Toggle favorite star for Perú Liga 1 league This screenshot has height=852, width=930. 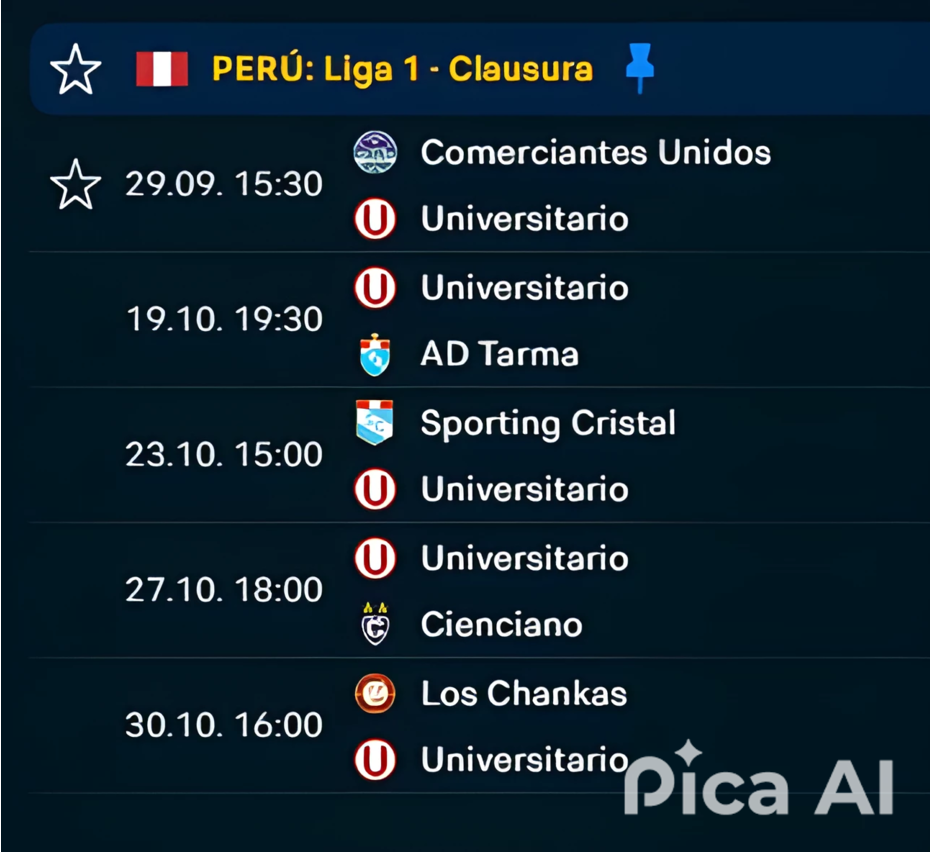click(75, 69)
